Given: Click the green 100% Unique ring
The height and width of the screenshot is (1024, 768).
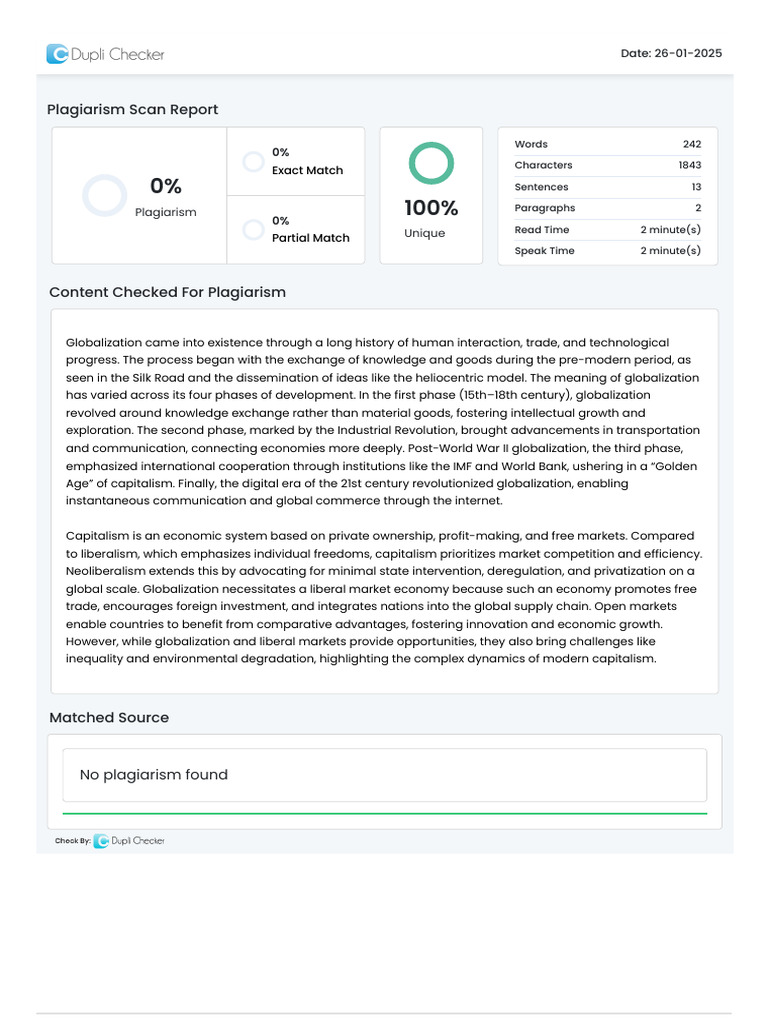Looking at the screenshot, I should (x=431, y=164).
